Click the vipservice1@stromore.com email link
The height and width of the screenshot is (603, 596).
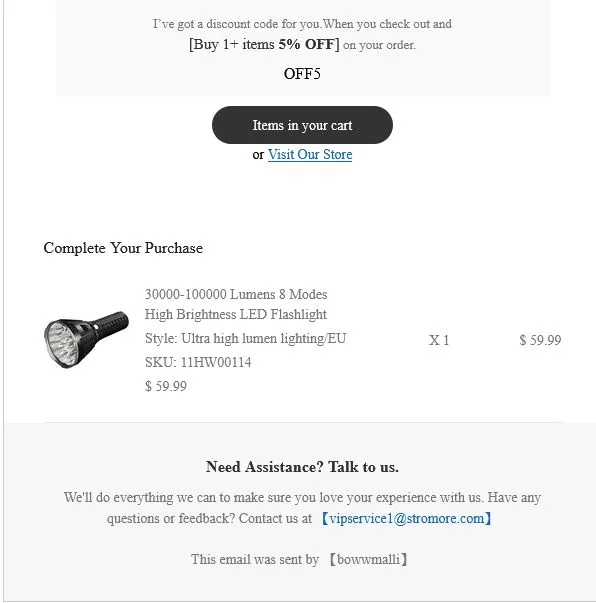pyautogui.click(x=407, y=518)
